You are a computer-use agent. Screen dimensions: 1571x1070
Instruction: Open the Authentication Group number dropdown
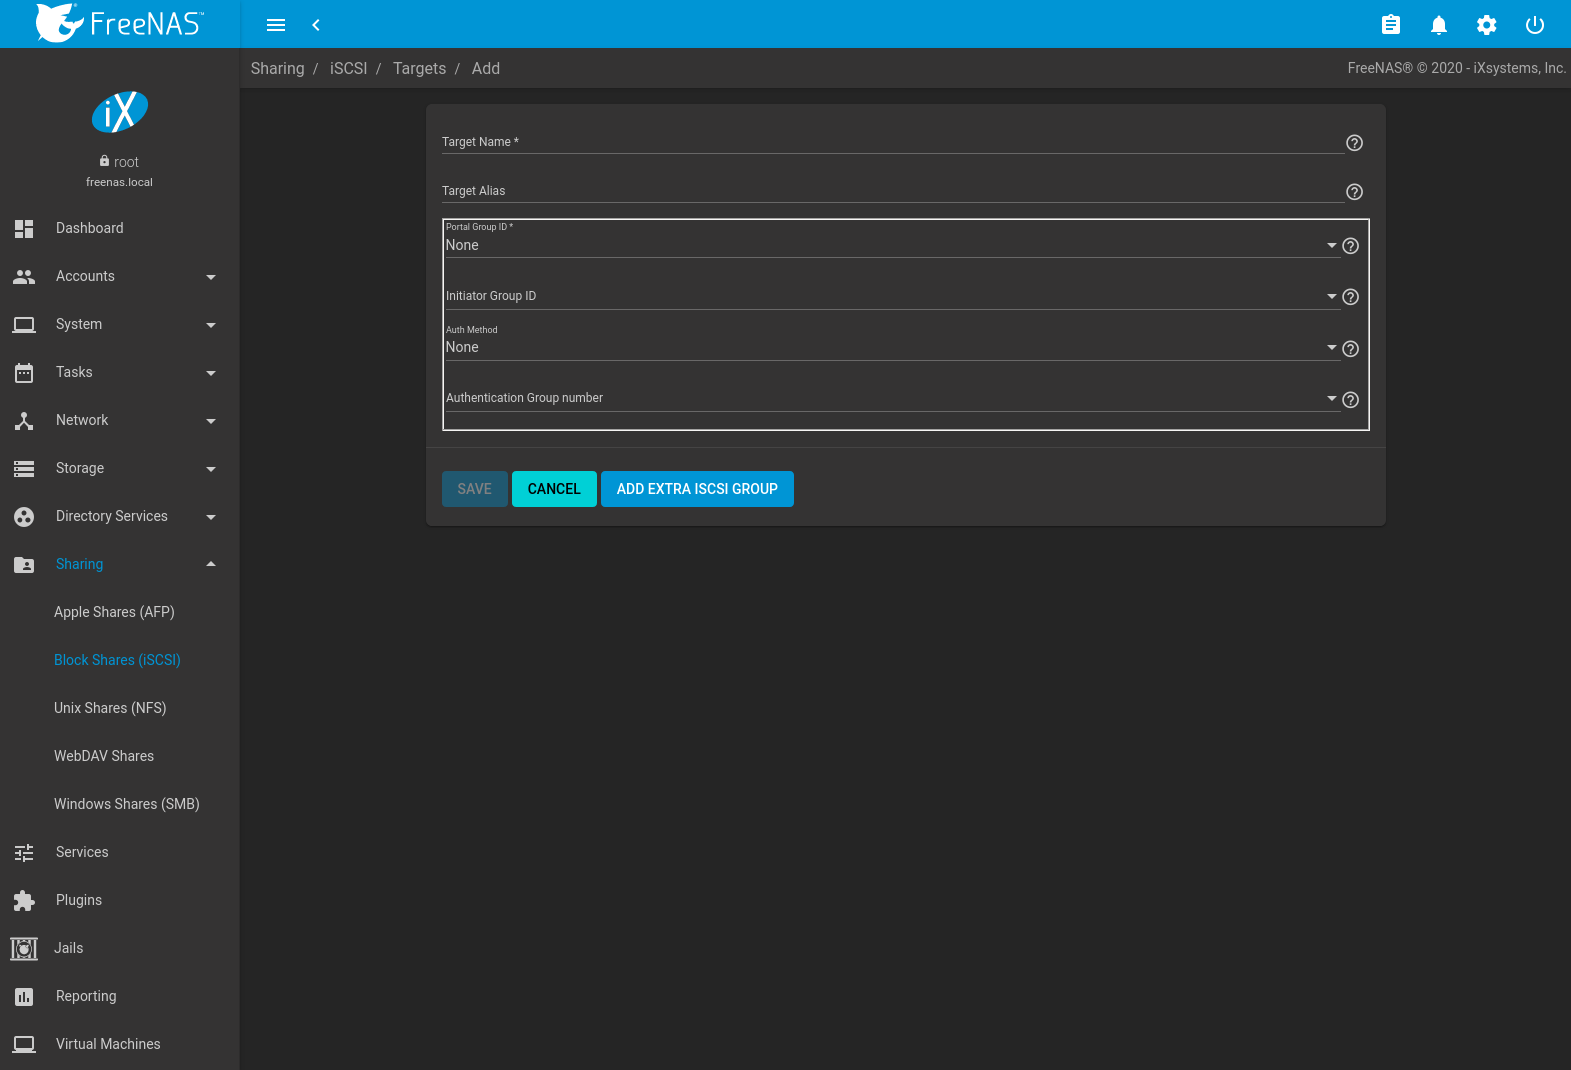(x=890, y=399)
